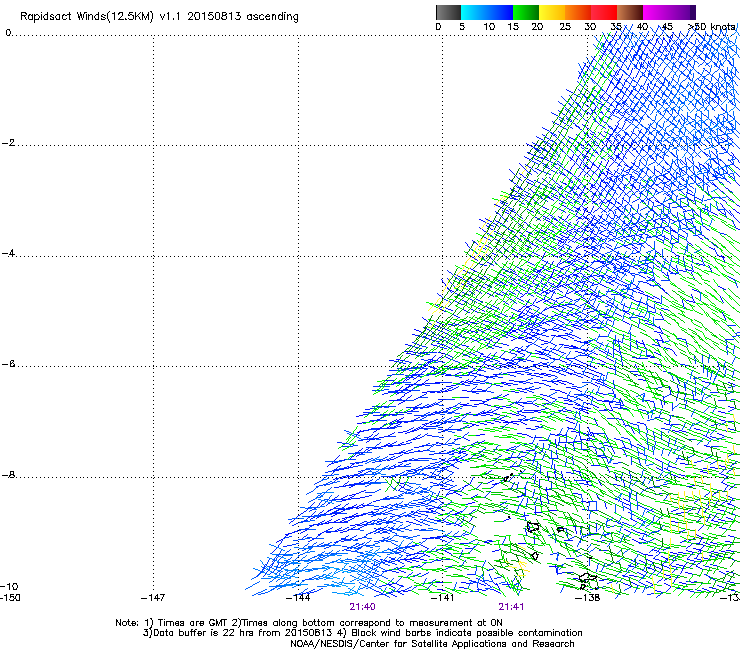Pick the magenta 40–45 knots legend segment
Screen dimensions: 740x650
tap(656, 12)
